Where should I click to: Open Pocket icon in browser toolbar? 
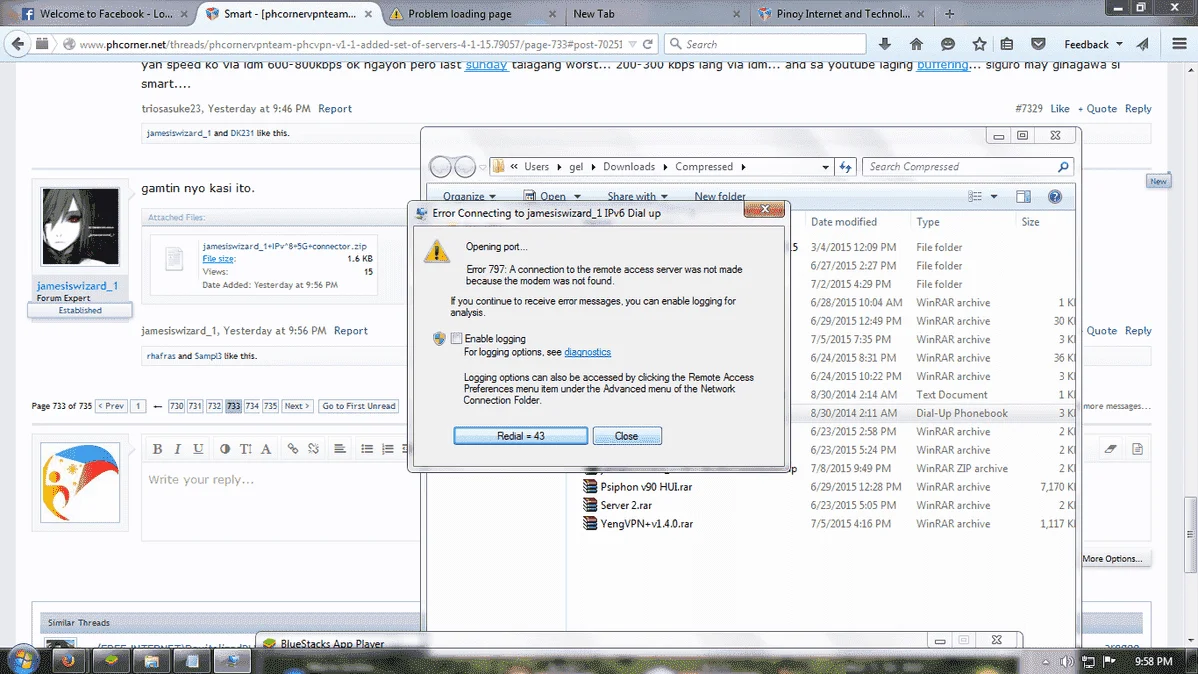click(x=1038, y=44)
